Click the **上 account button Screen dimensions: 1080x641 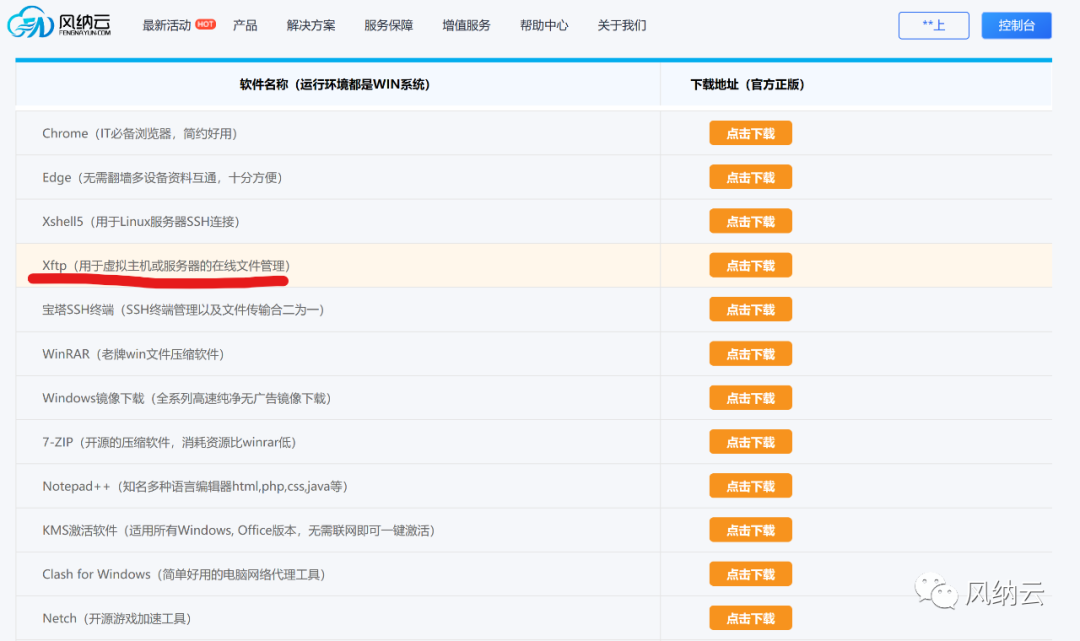click(x=933, y=25)
